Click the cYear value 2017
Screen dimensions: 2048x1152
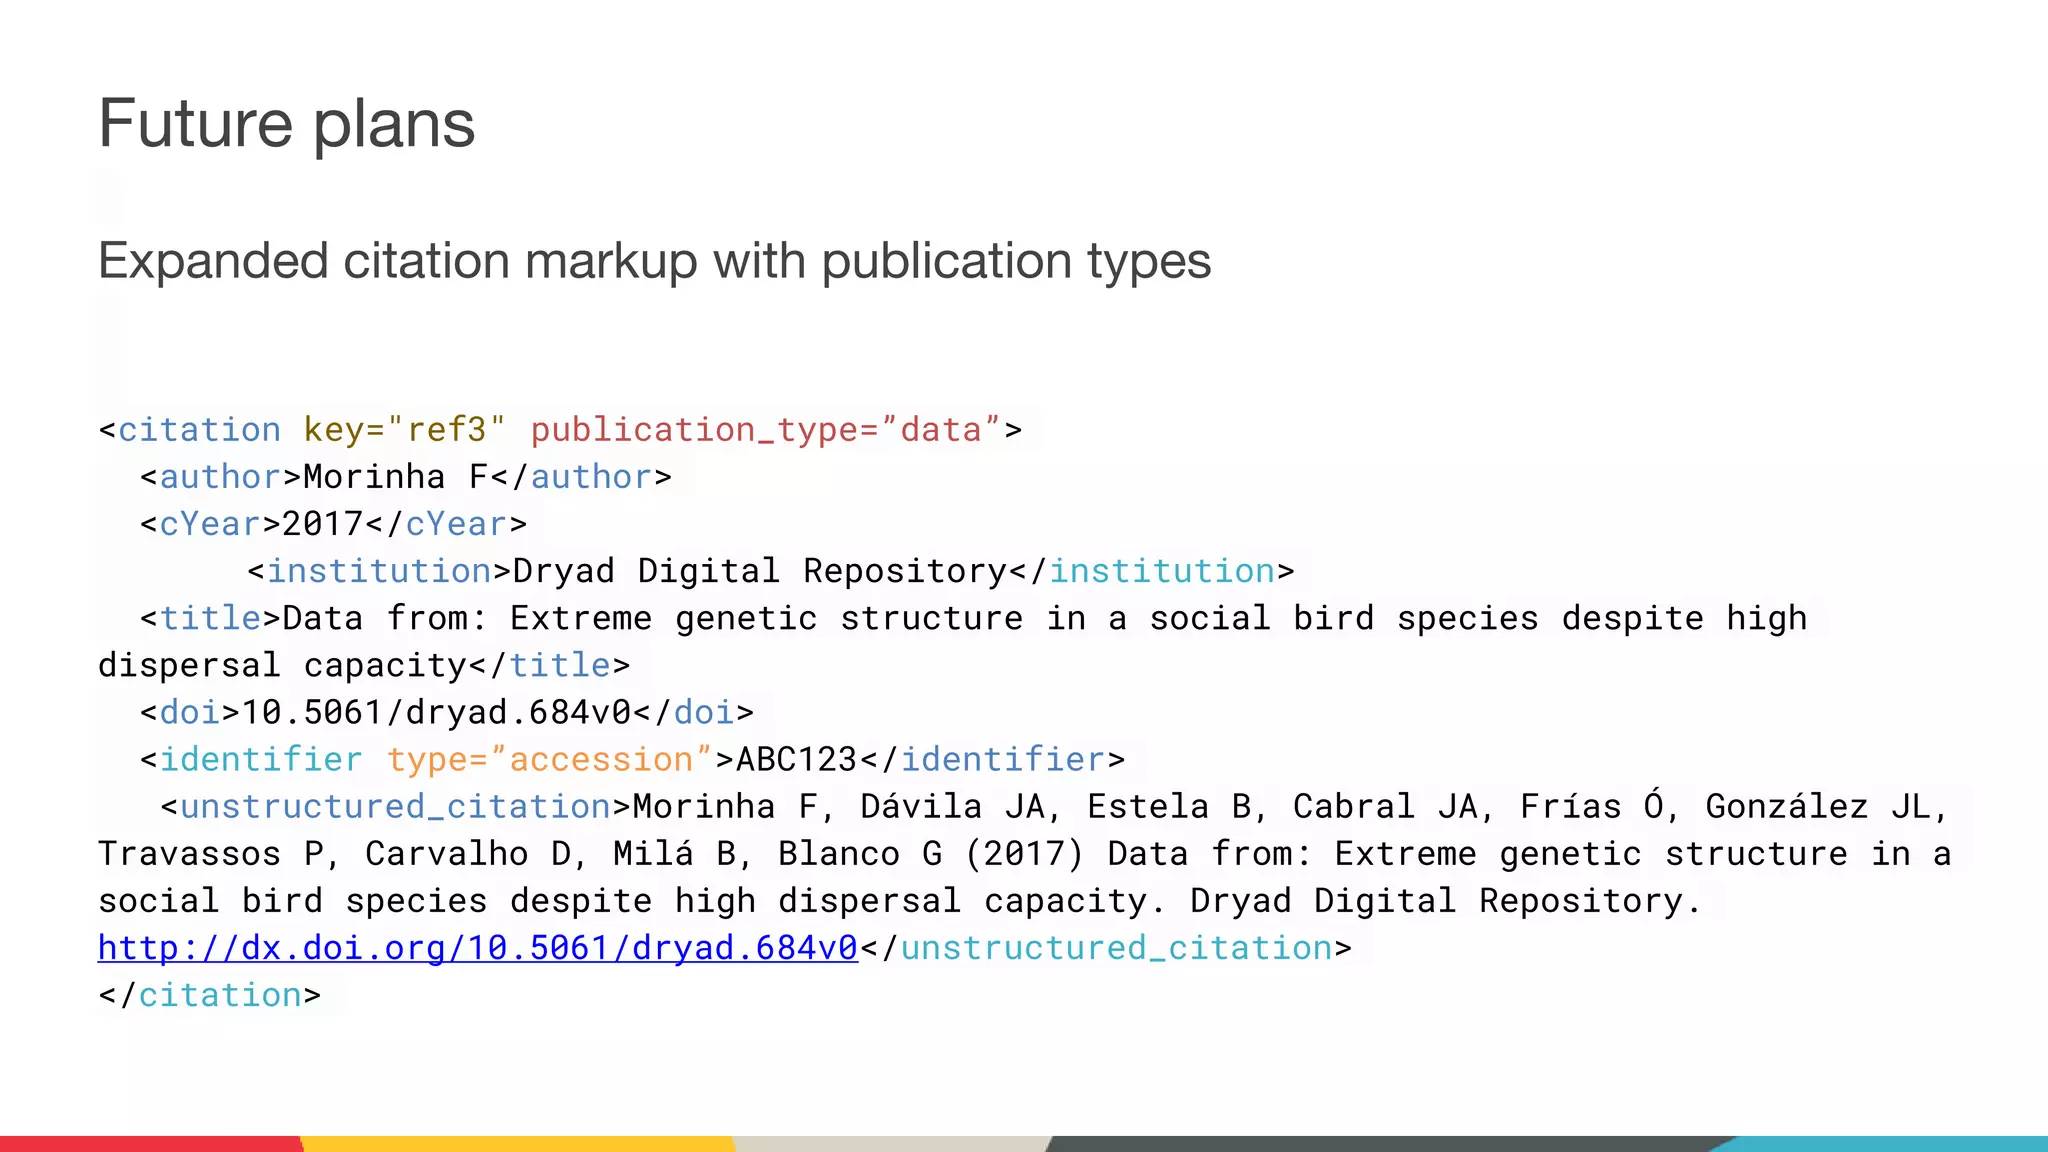pyautogui.click(x=323, y=524)
